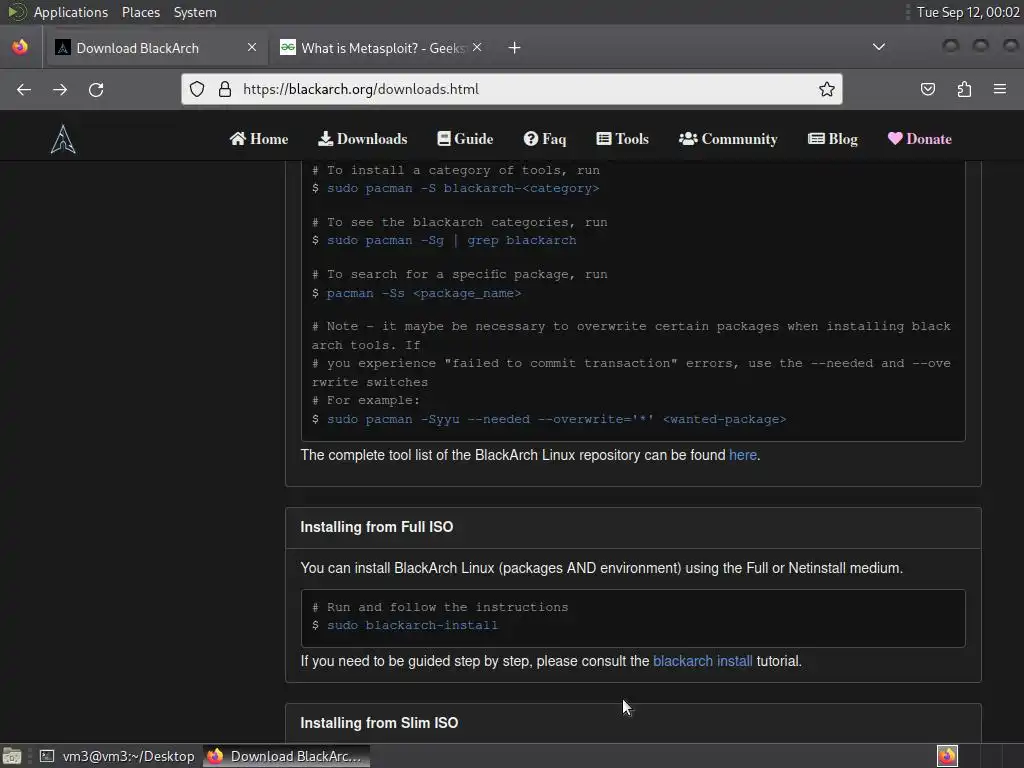View site security padlock info

pos(225,89)
